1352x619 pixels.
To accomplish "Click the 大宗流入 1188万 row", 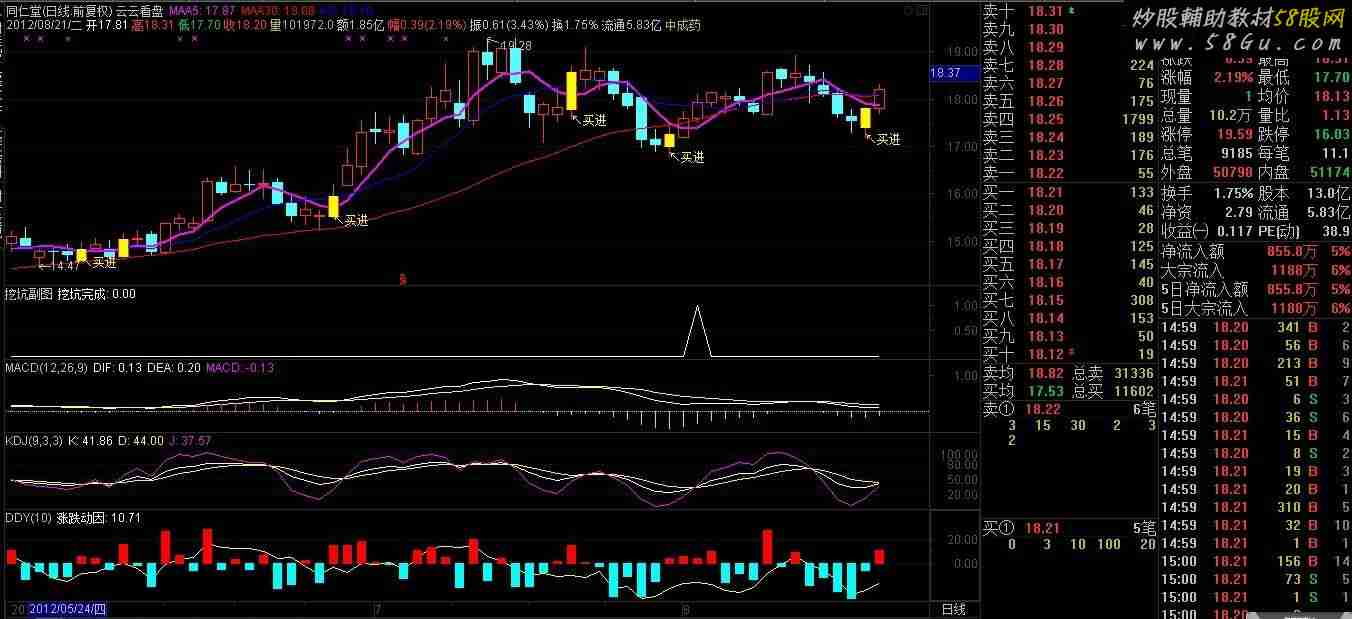I will (1256, 270).
